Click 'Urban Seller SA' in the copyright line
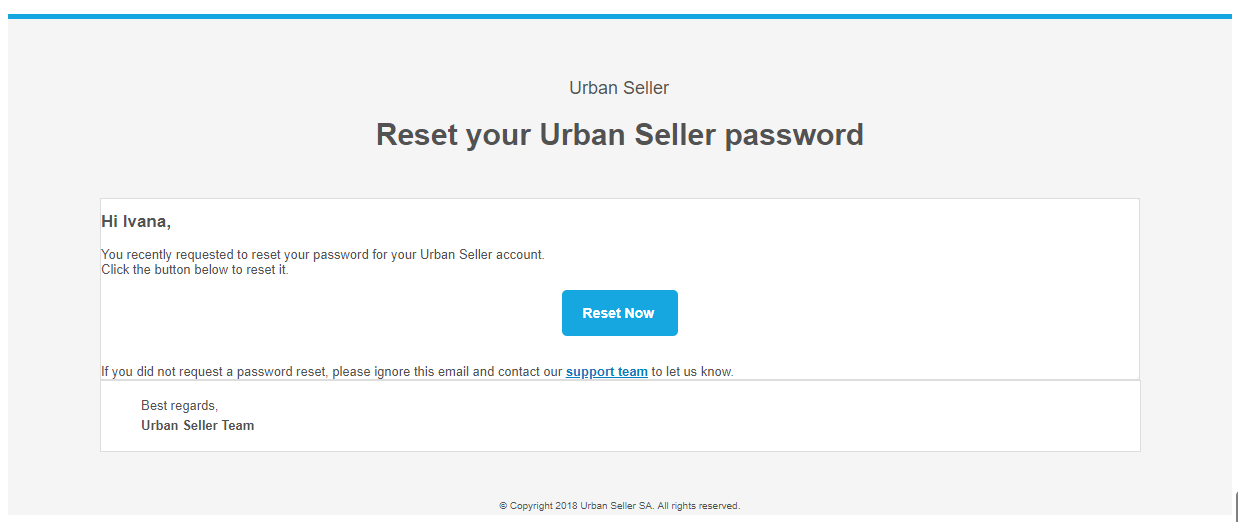The height and width of the screenshot is (522, 1238). point(616,506)
